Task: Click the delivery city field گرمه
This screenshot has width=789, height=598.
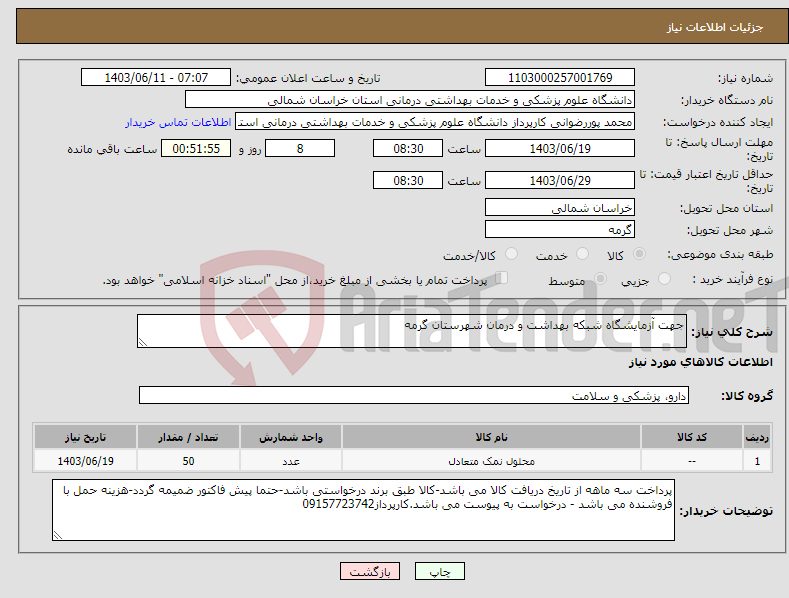Action: click(x=560, y=230)
